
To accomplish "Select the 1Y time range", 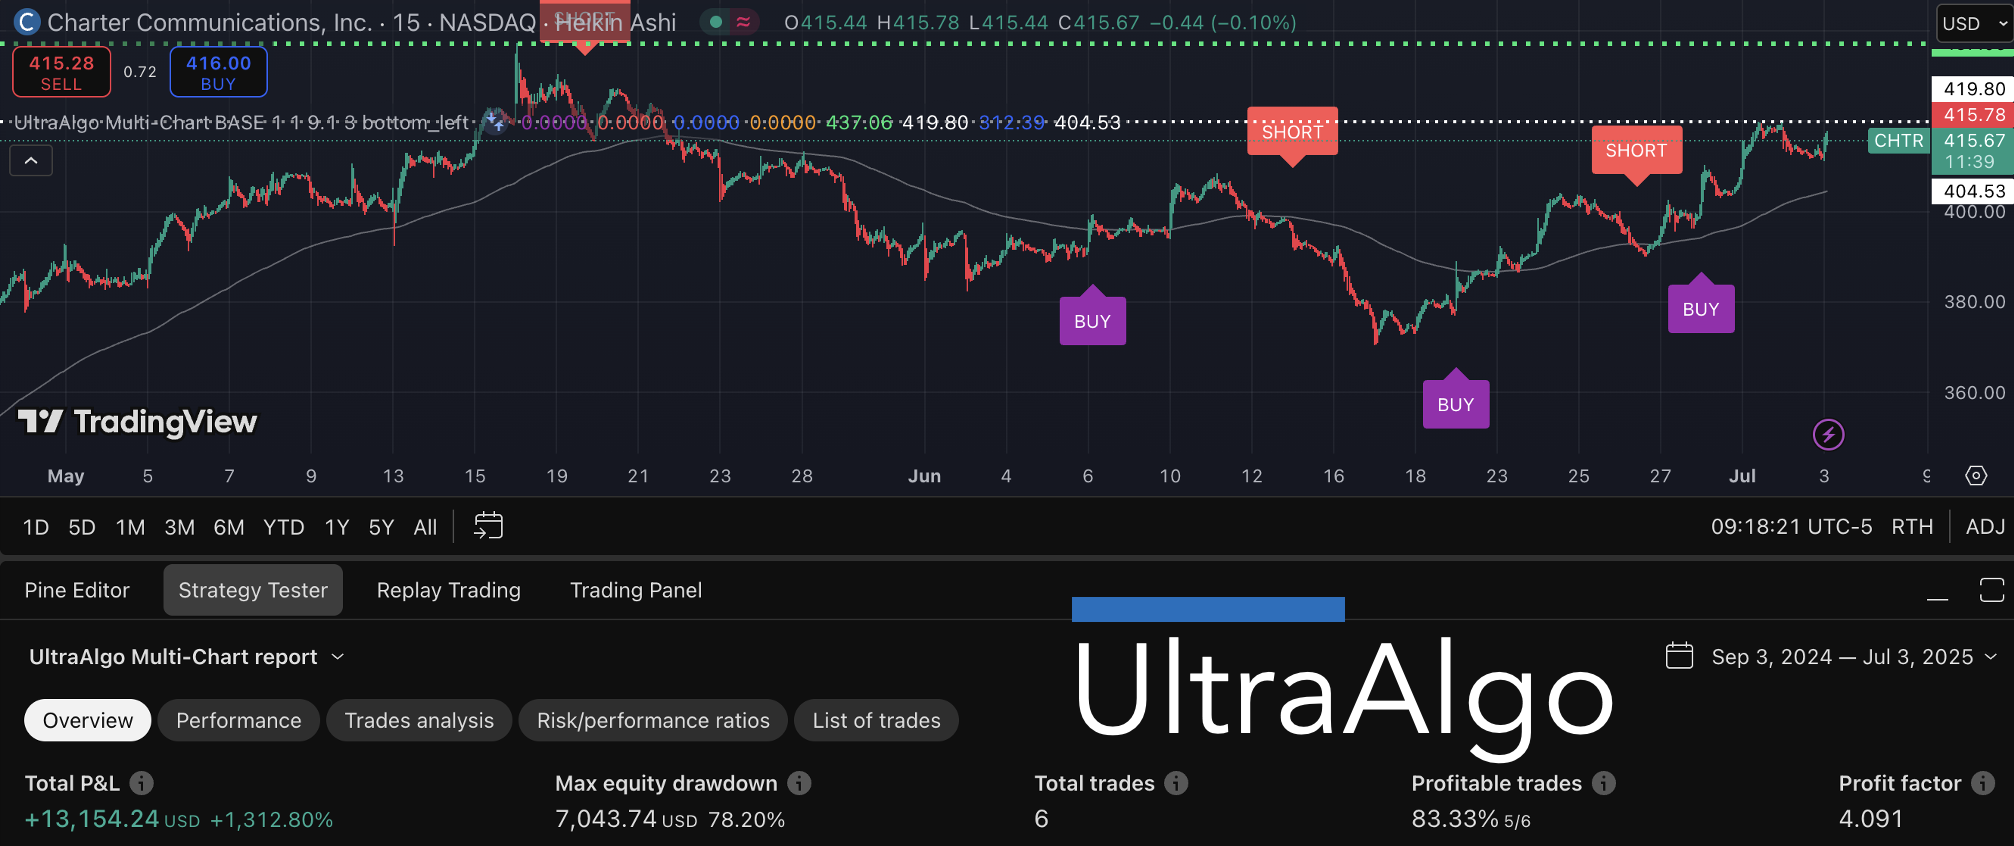I will (x=337, y=527).
